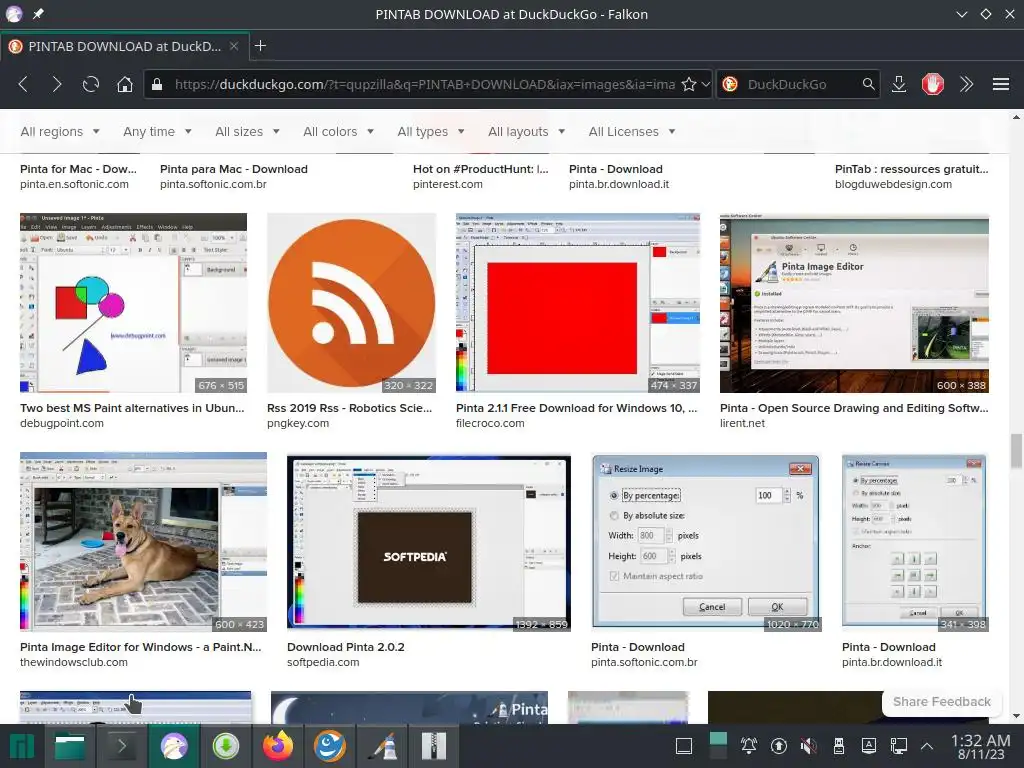
Task: Open the dog photo Pinta thumbnail
Action: [143, 541]
